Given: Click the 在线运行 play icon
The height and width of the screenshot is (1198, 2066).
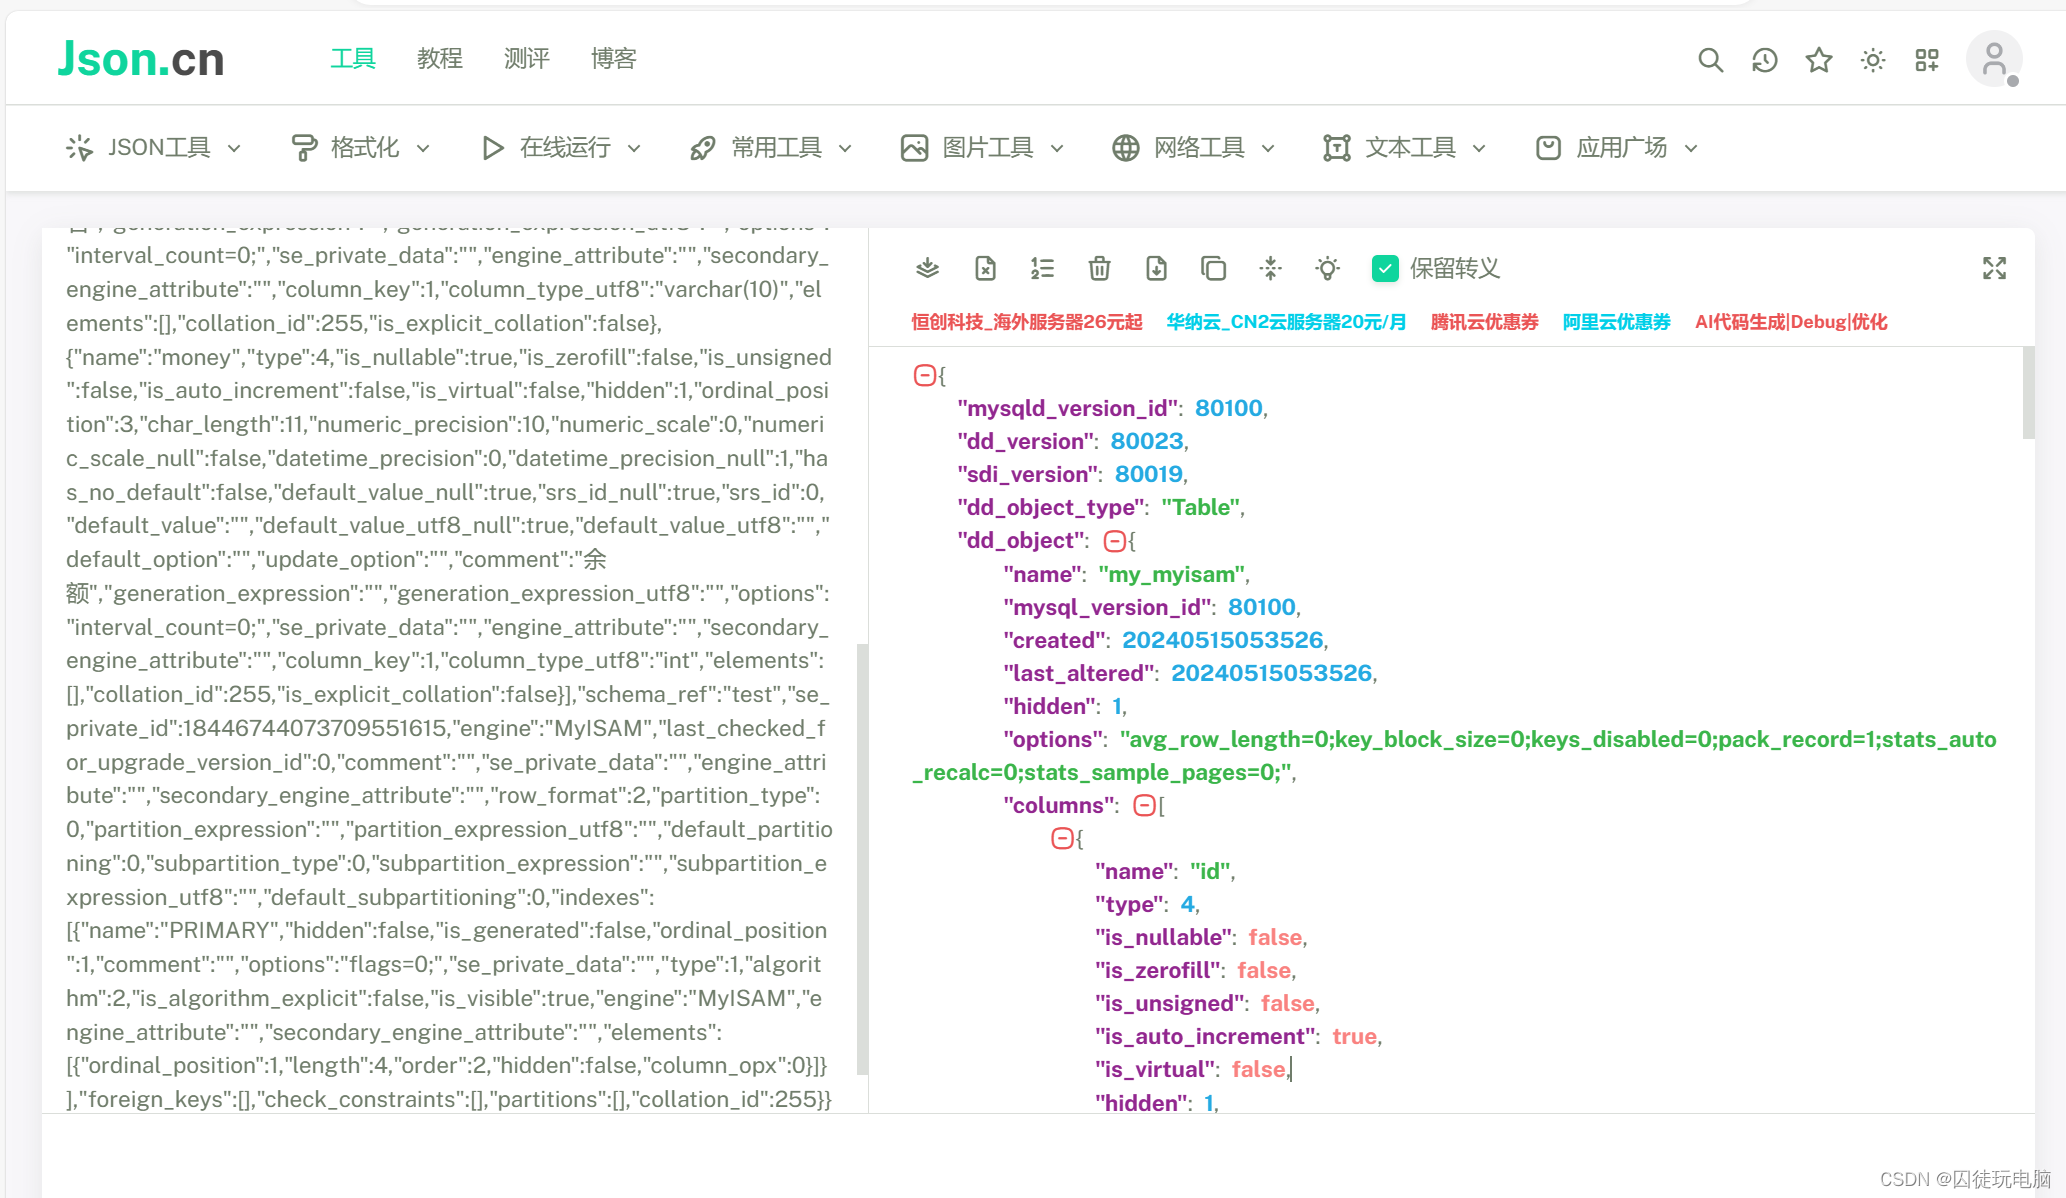Looking at the screenshot, I should pos(492,148).
